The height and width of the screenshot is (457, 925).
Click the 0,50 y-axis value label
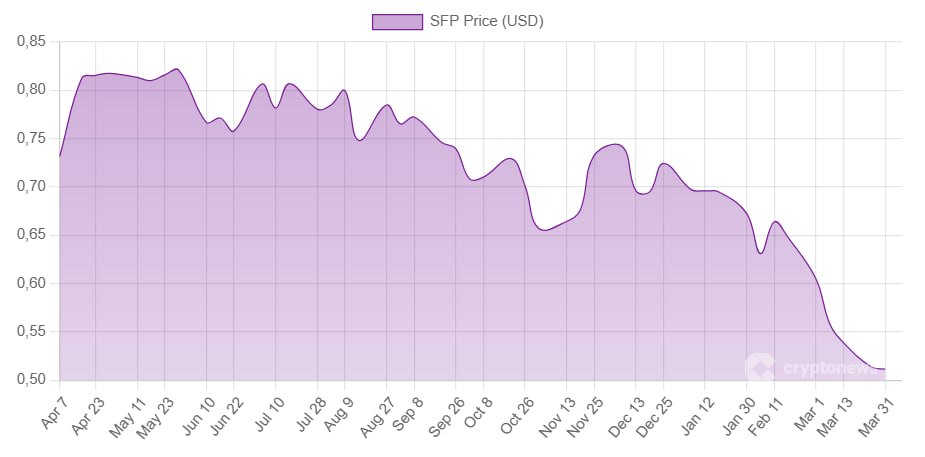tap(31, 380)
